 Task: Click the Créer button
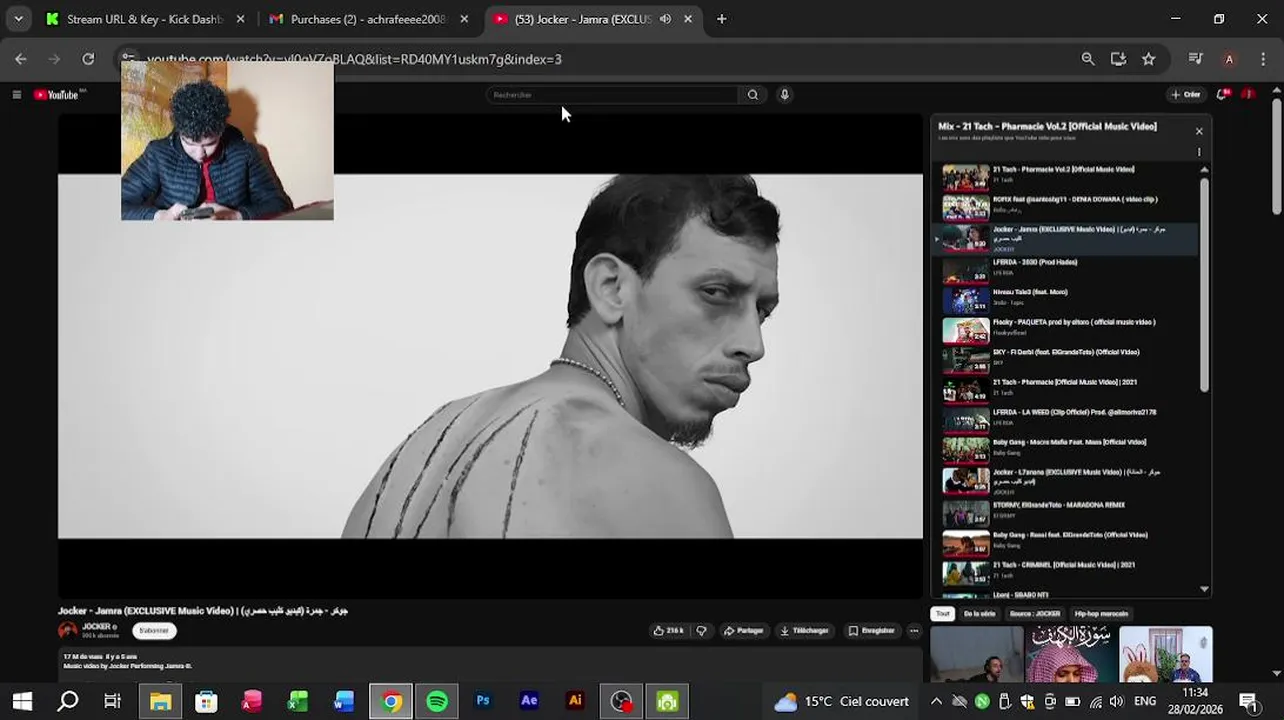pos(1186,94)
